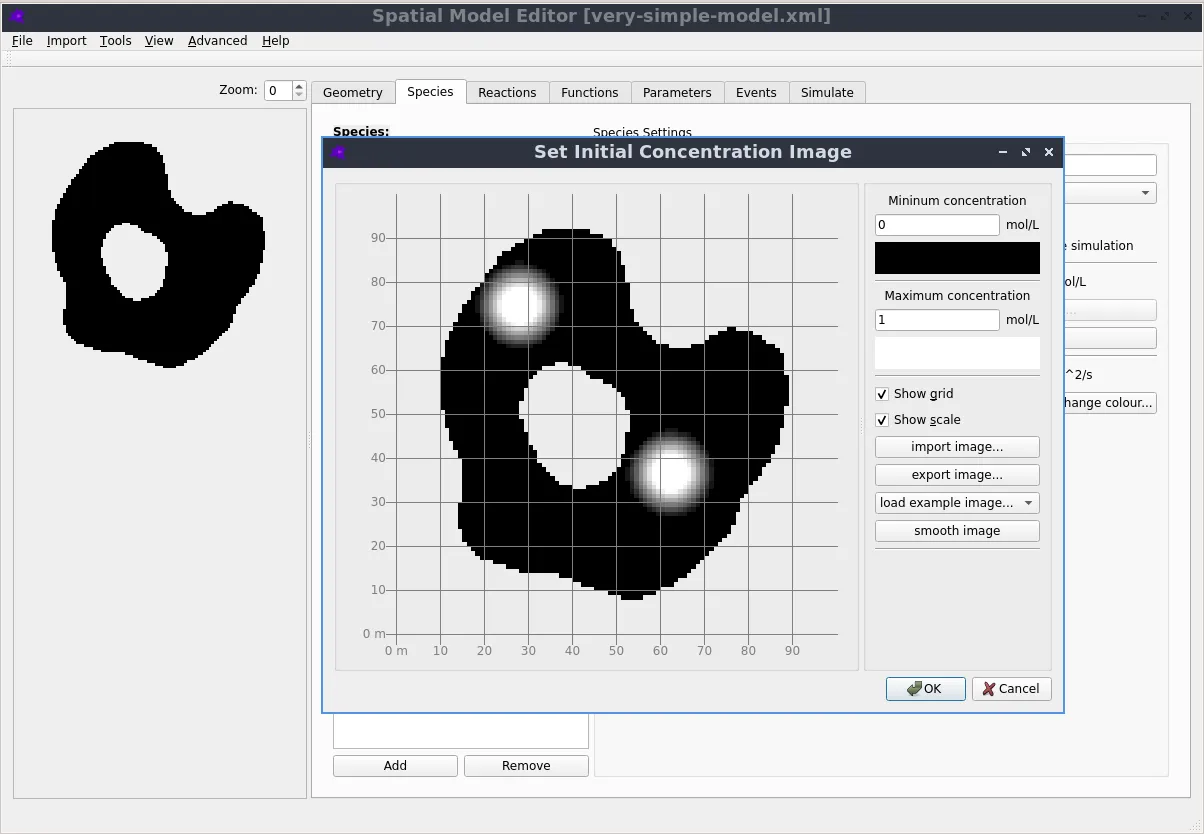Open the File menu
The width and height of the screenshot is (1204, 834).
coord(22,41)
